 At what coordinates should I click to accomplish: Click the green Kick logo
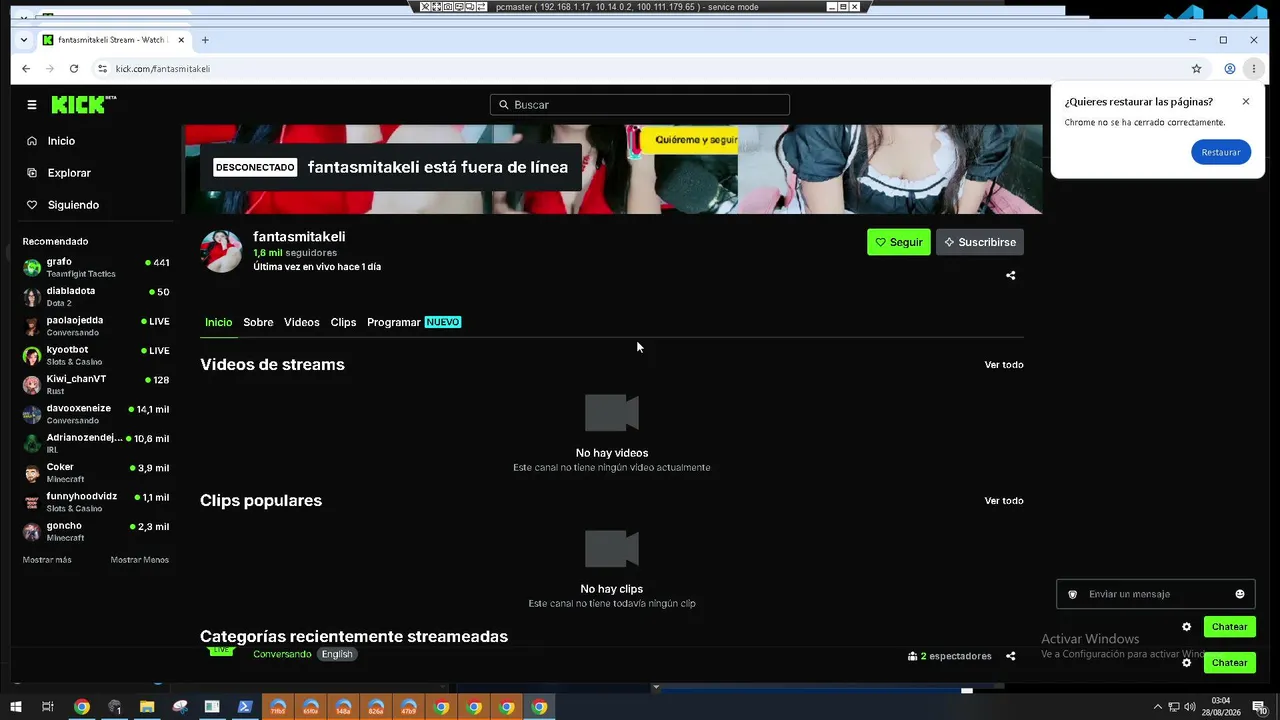(x=84, y=104)
